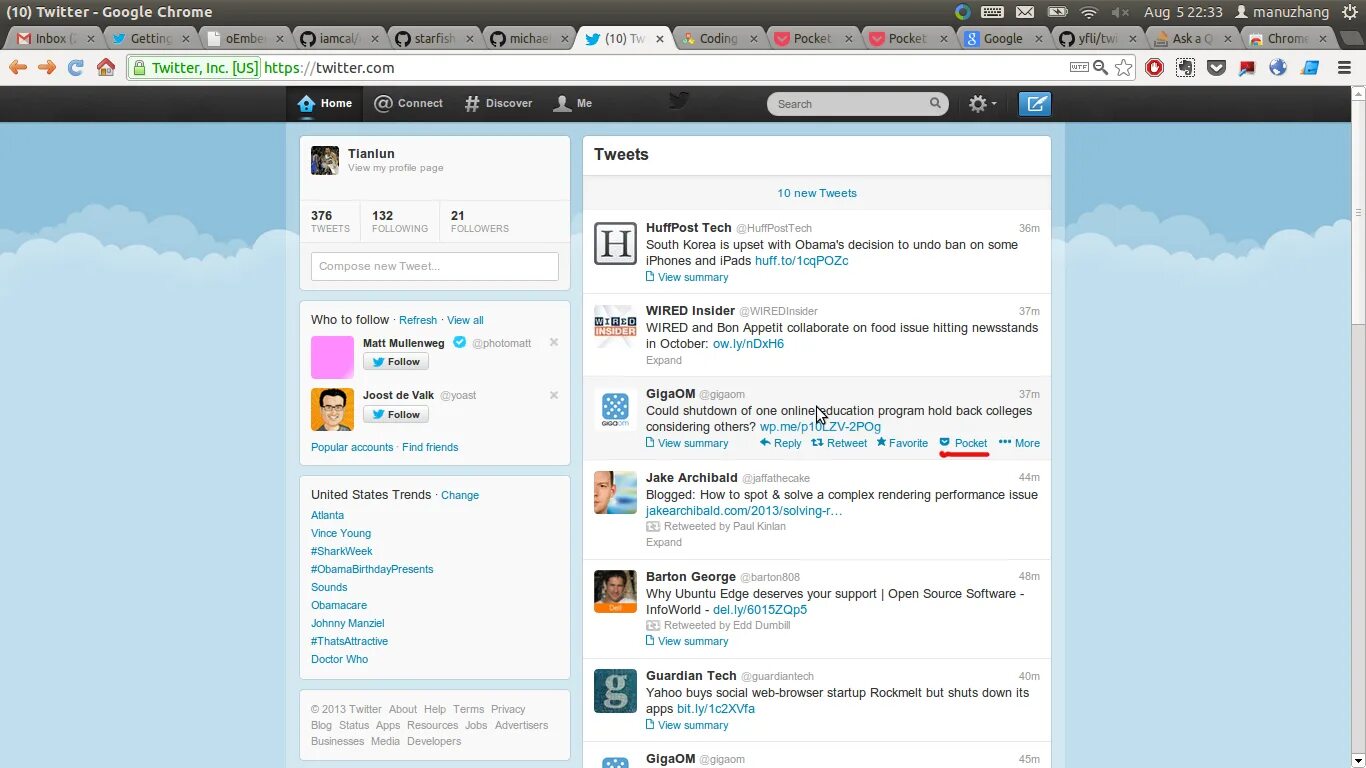Save the GigaOM tweet to Pocket
1366x768 pixels.
point(963,443)
